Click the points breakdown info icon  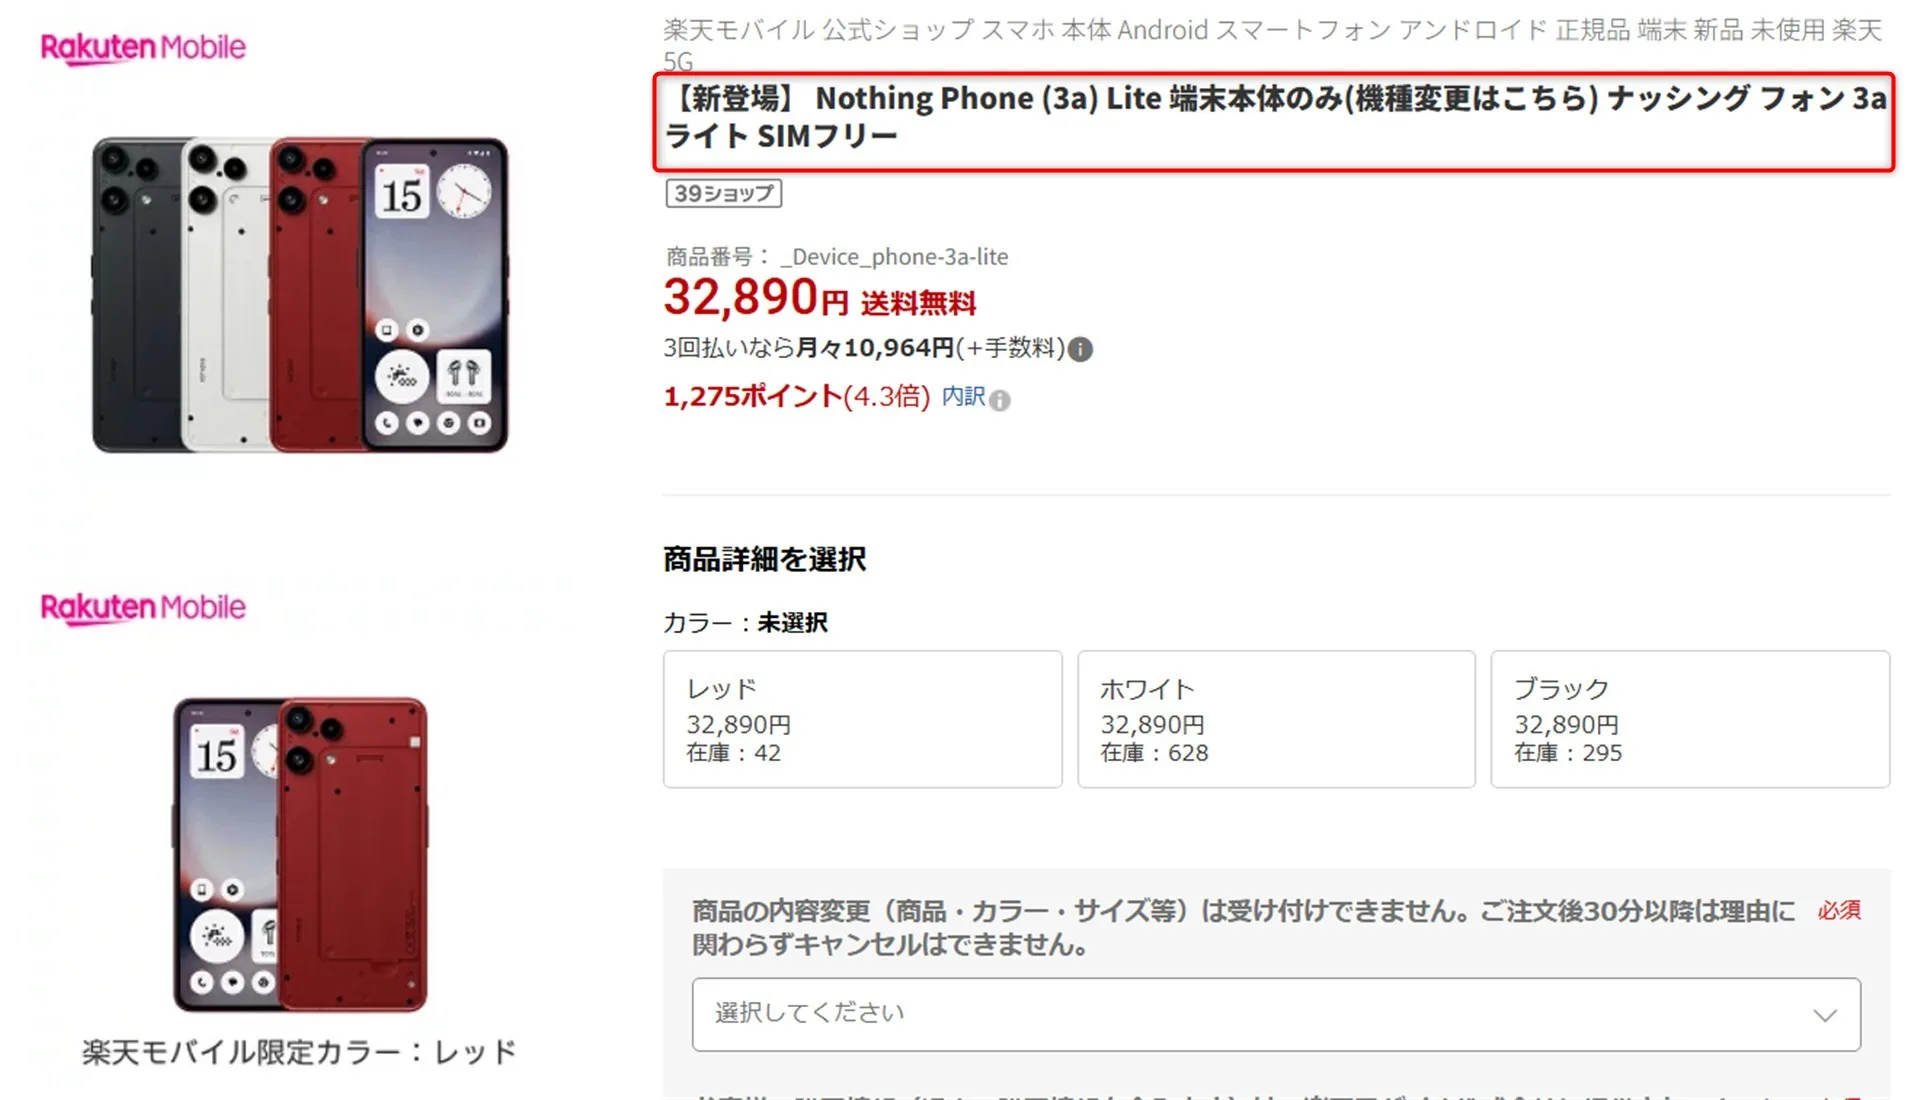click(x=999, y=400)
